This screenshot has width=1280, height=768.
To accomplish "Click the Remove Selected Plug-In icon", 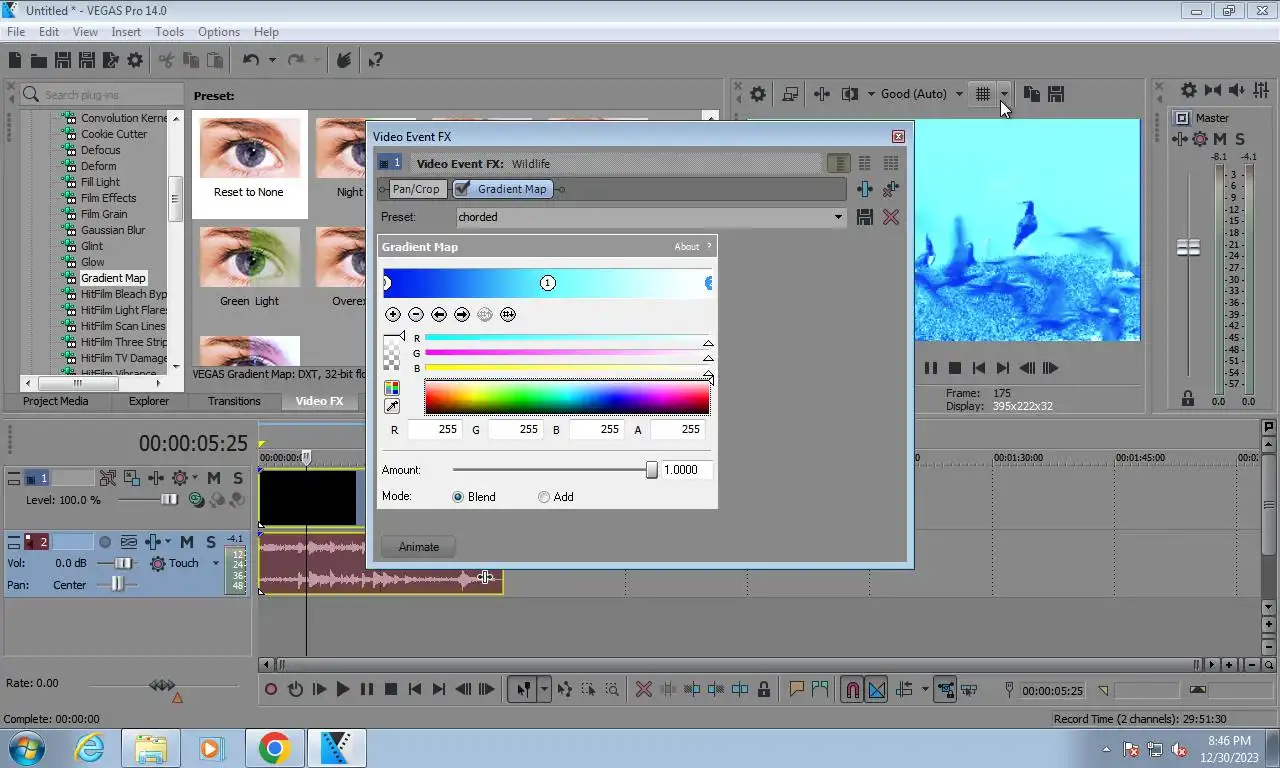I will 890,189.
